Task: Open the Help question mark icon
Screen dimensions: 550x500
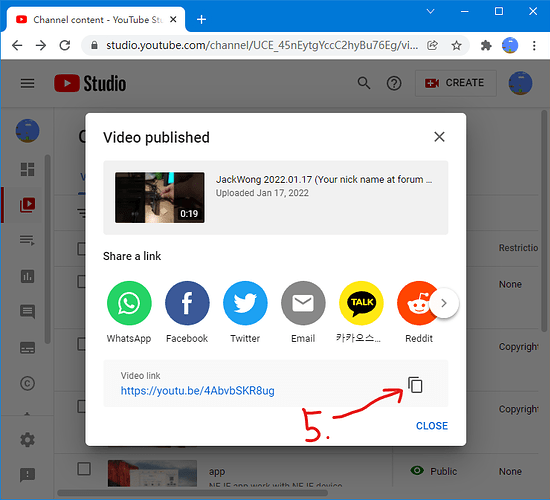Action: point(394,84)
